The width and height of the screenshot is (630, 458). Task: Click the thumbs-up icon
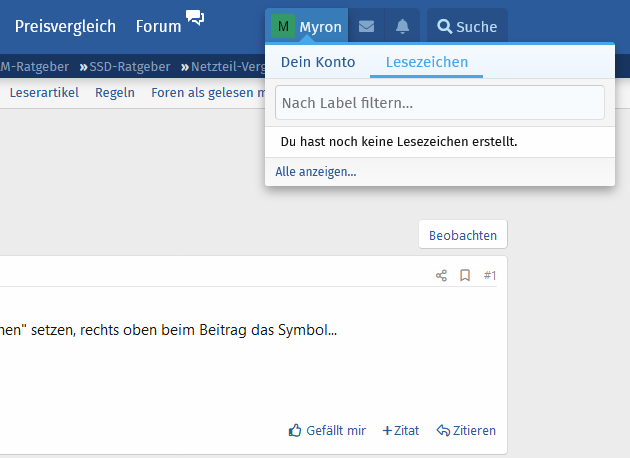(x=295, y=430)
